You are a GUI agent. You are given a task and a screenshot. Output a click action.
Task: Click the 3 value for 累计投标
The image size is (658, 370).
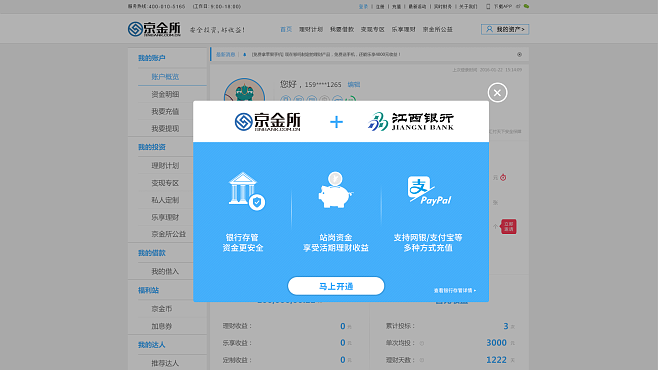(x=506, y=326)
